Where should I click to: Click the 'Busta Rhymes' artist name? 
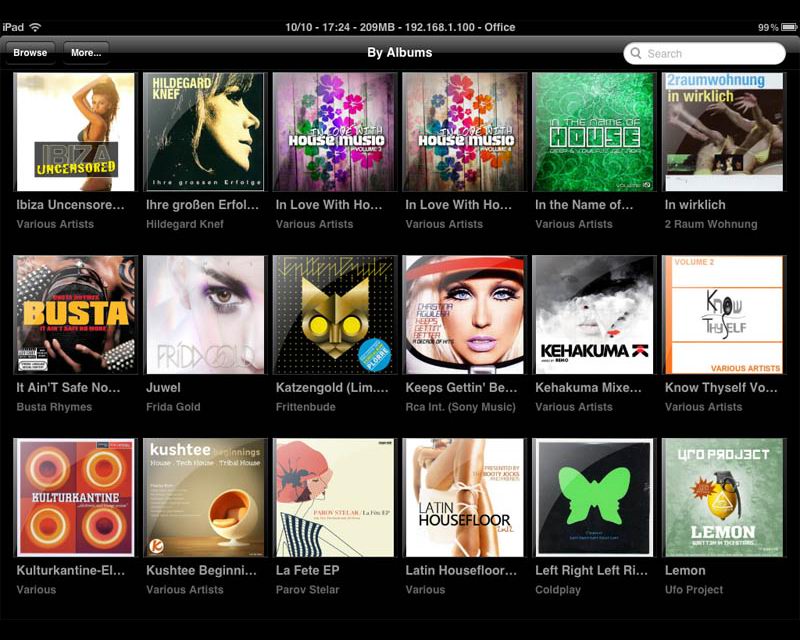(54, 407)
